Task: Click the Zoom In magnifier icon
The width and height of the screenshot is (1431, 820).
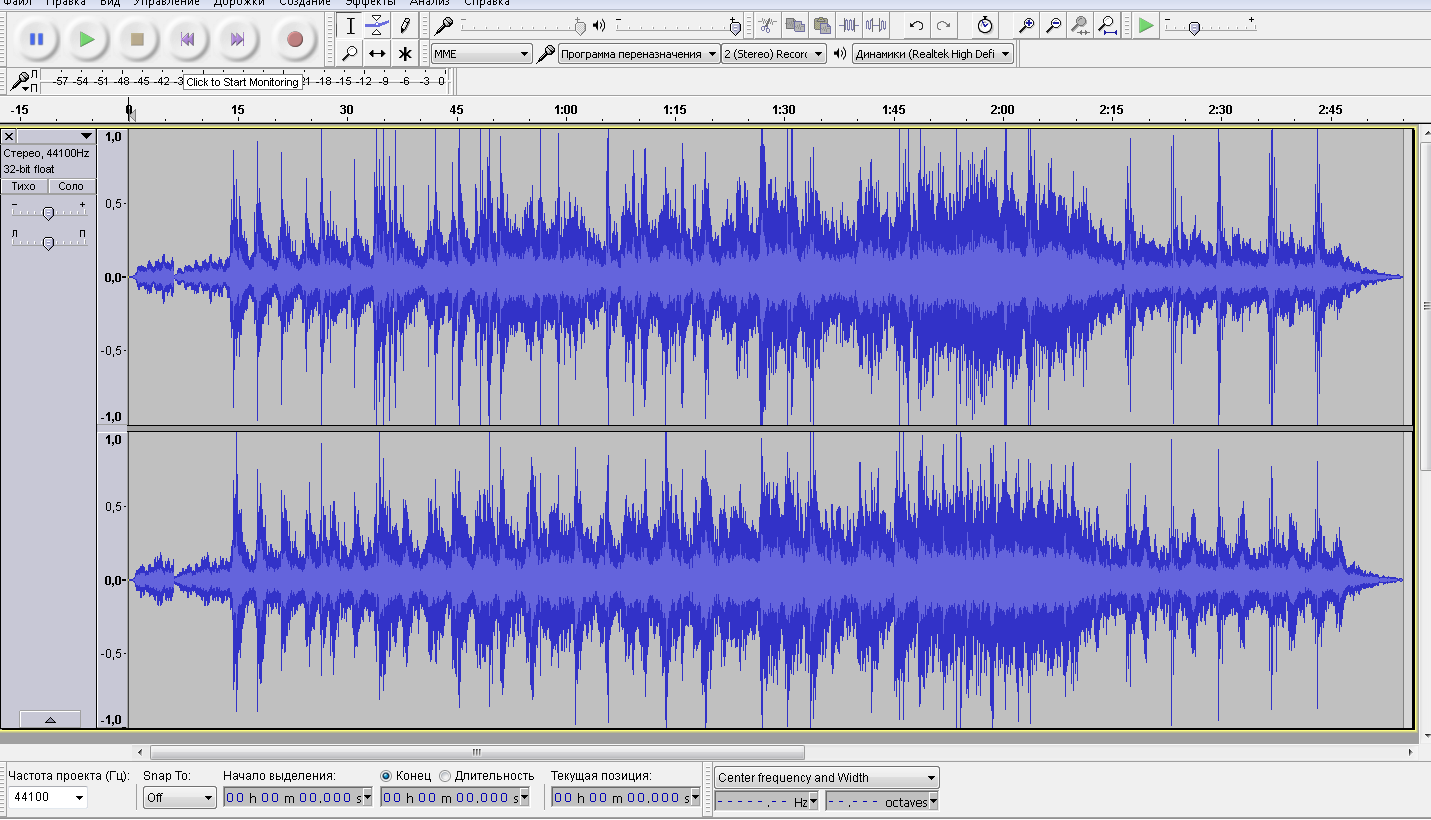Action: (x=1026, y=25)
